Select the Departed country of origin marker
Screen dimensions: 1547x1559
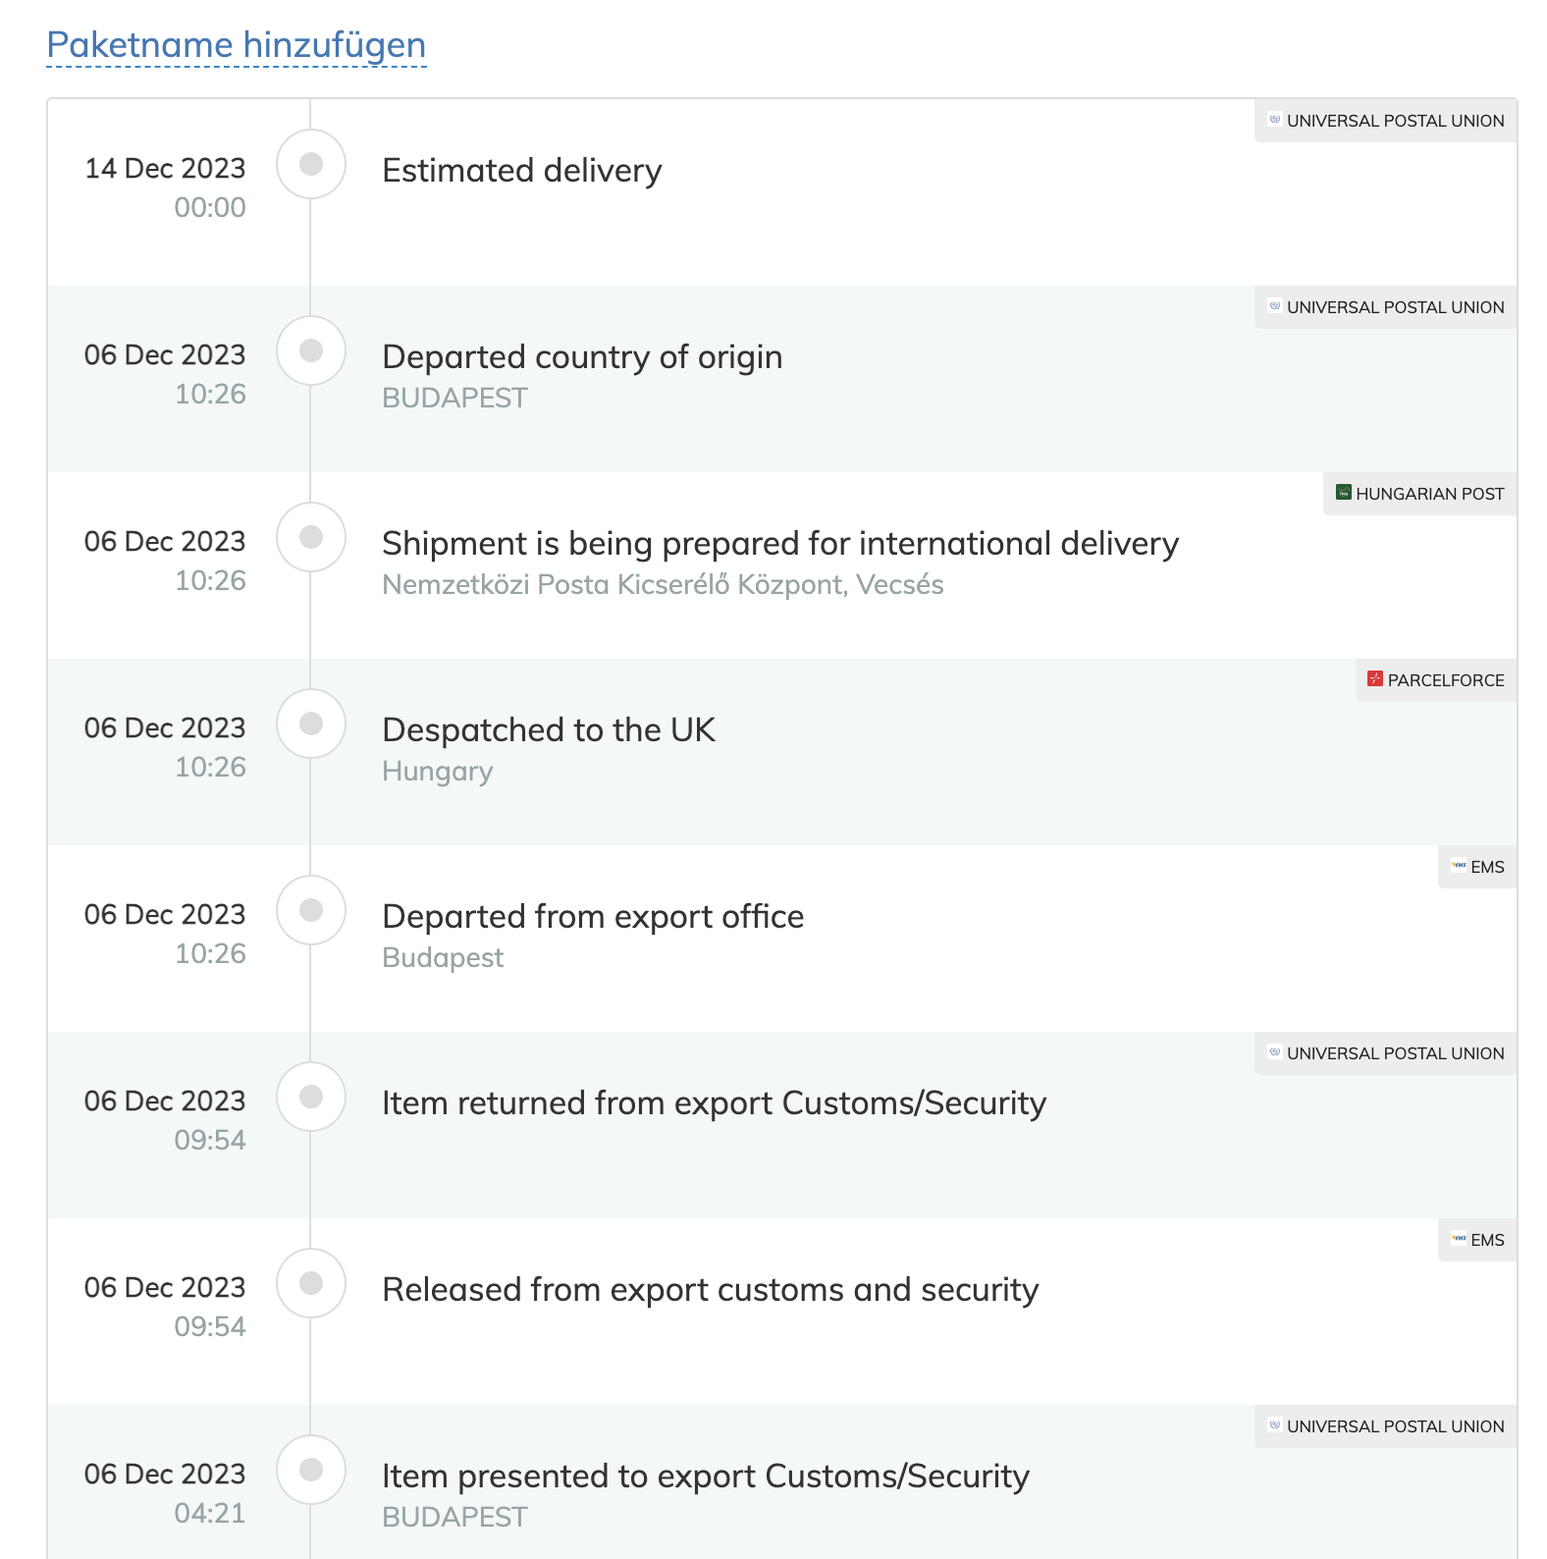[x=311, y=351]
